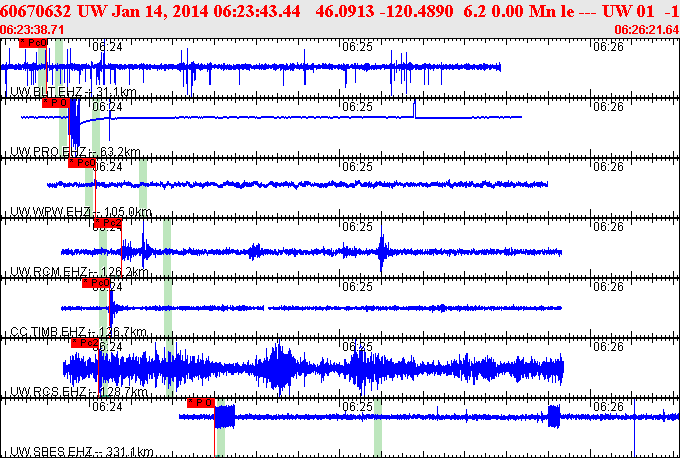Select the P pick flag on UW RCS trace
Screen dimensions: 680x458
(84, 343)
